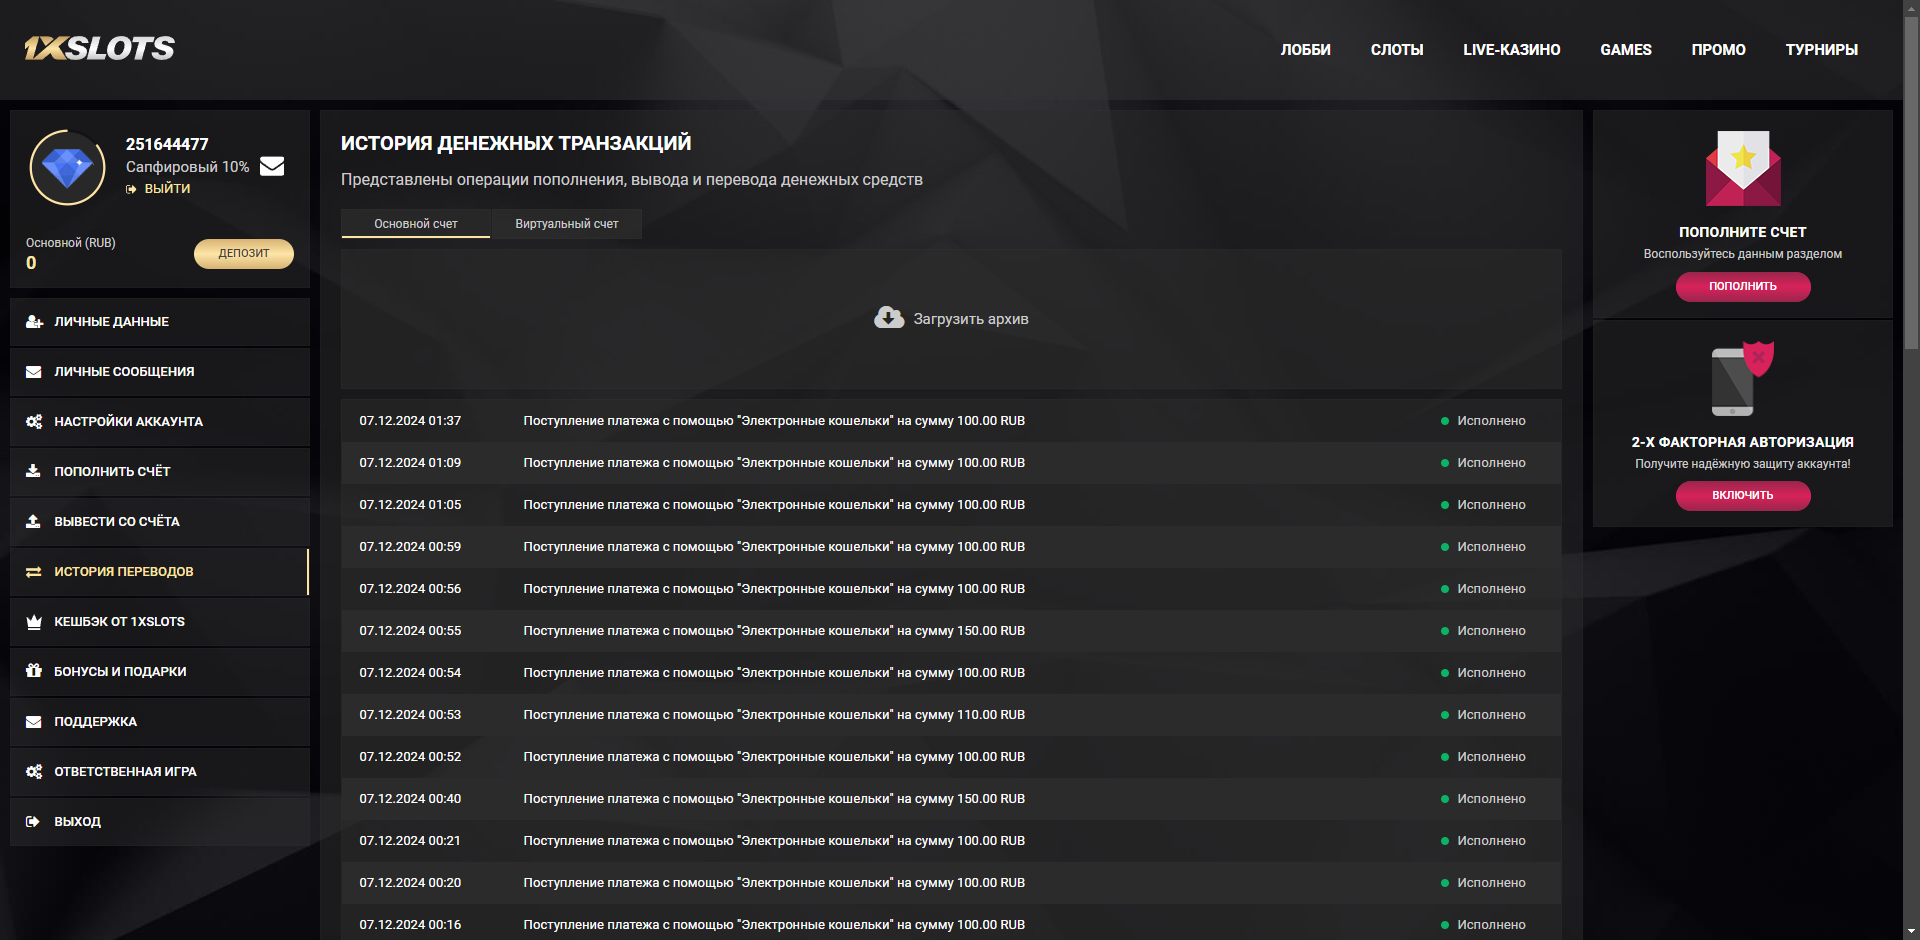1920x940 pixels.
Task: Click the envelope messages icon near account ID
Action: [x=272, y=166]
